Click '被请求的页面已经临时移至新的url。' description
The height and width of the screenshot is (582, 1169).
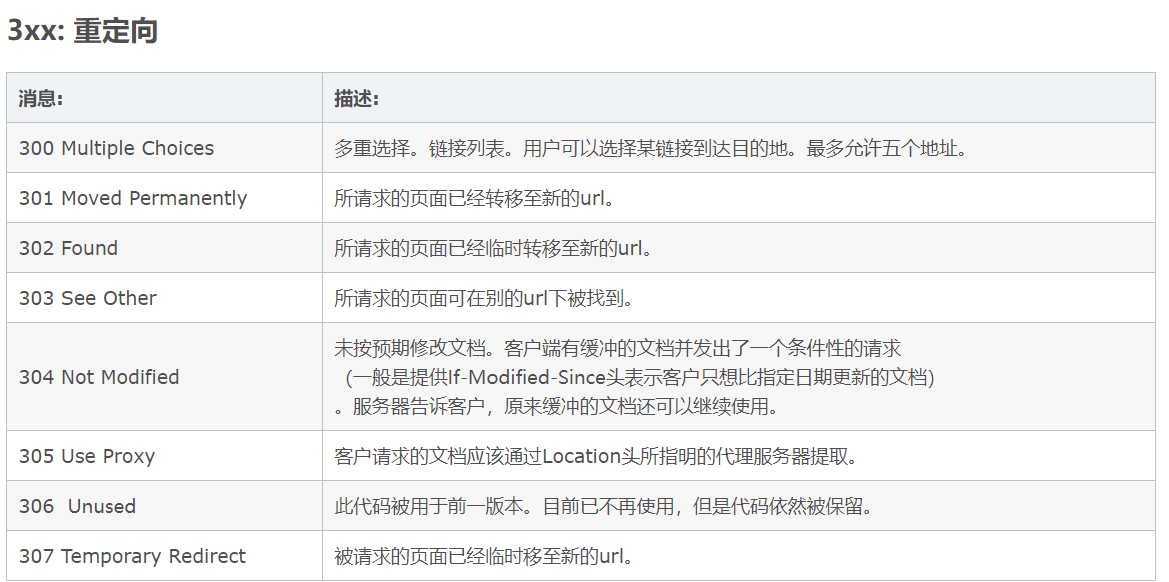pos(485,556)
